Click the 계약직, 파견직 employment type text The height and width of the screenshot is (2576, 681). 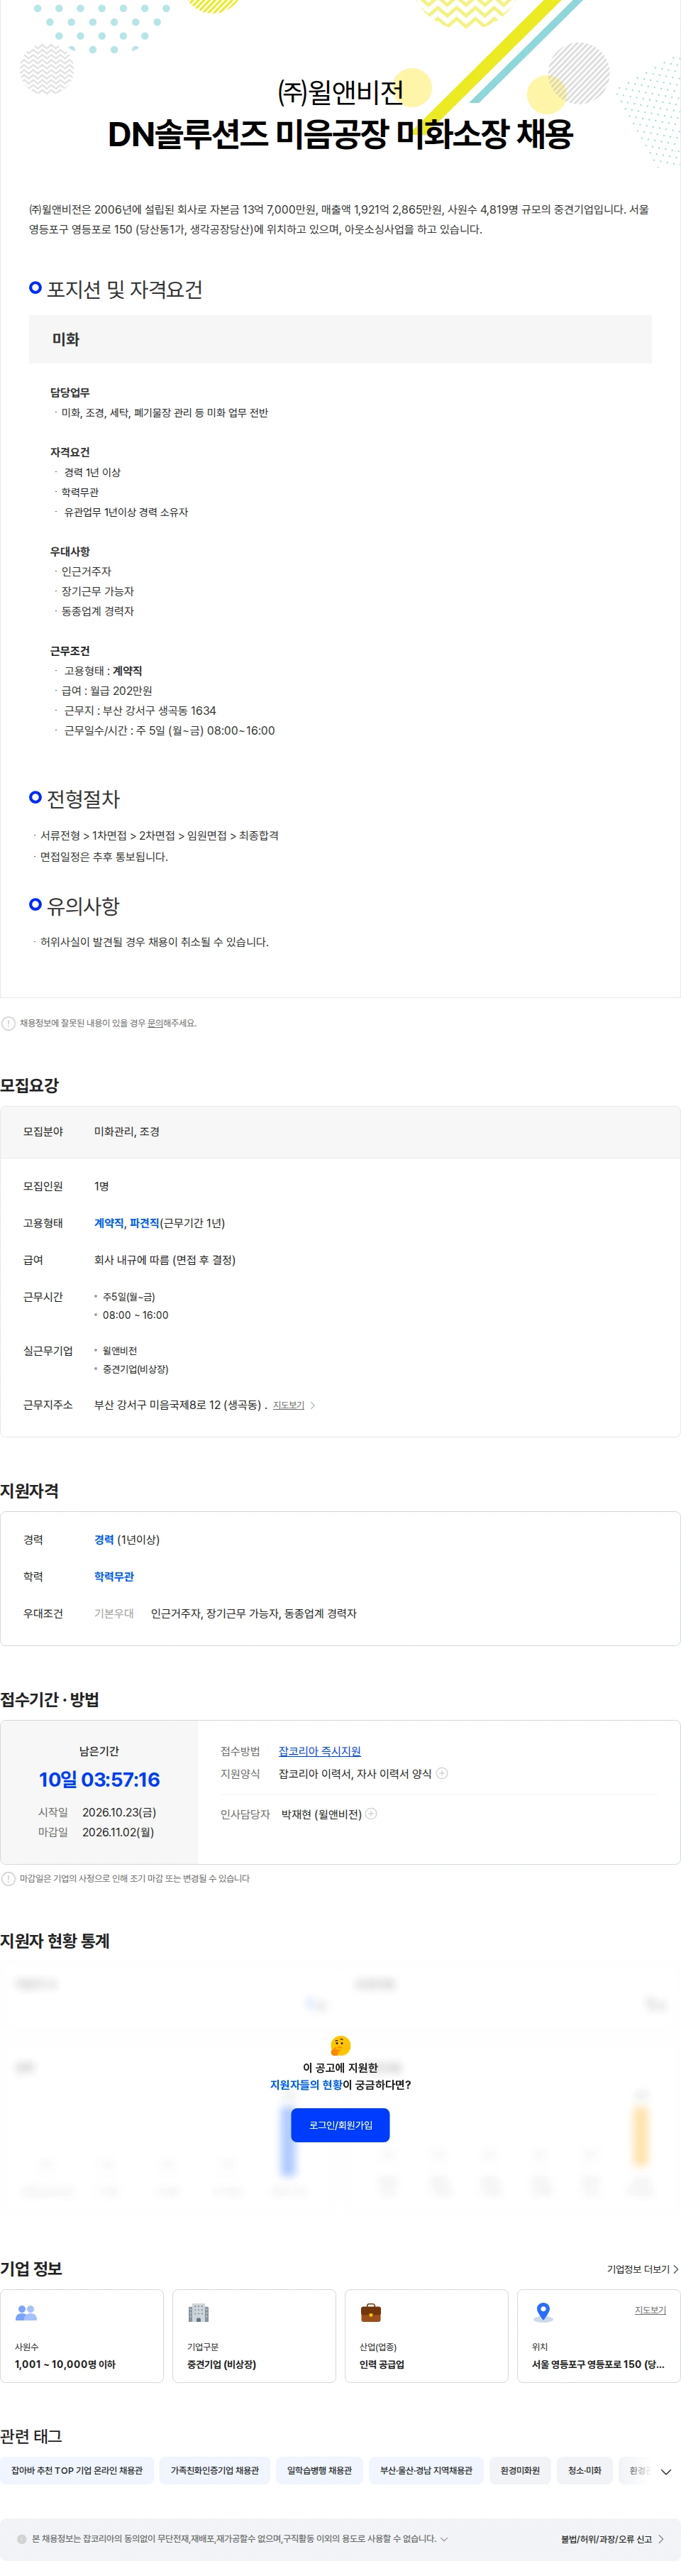pyautogui.click(x=127, y=1223)
